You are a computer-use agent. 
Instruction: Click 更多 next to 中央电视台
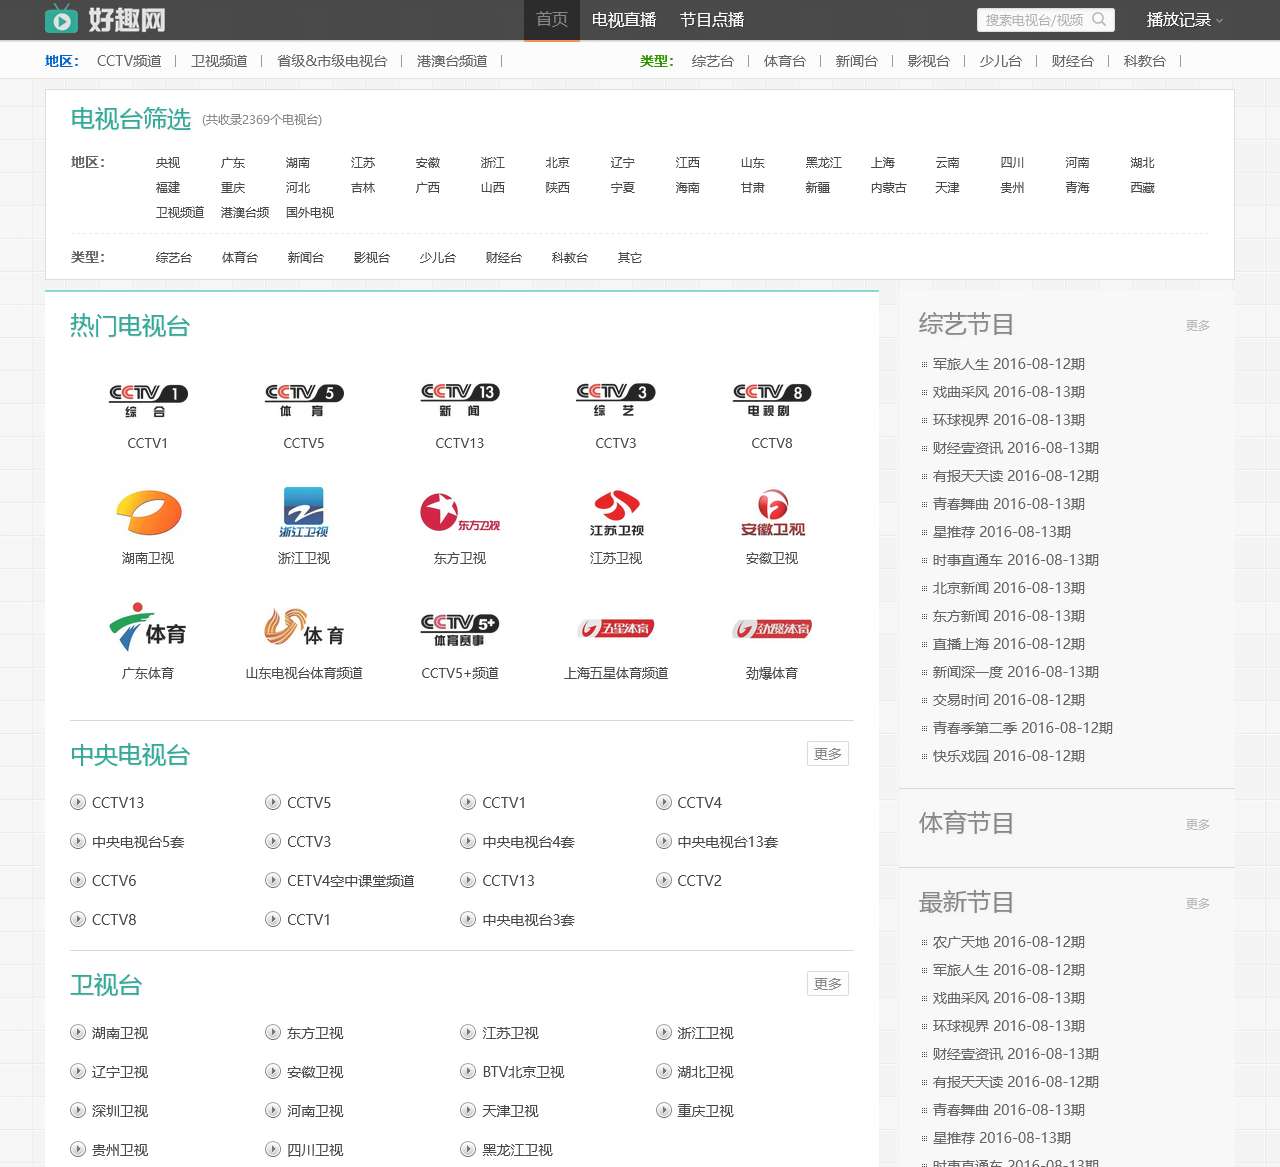[827, 754]
